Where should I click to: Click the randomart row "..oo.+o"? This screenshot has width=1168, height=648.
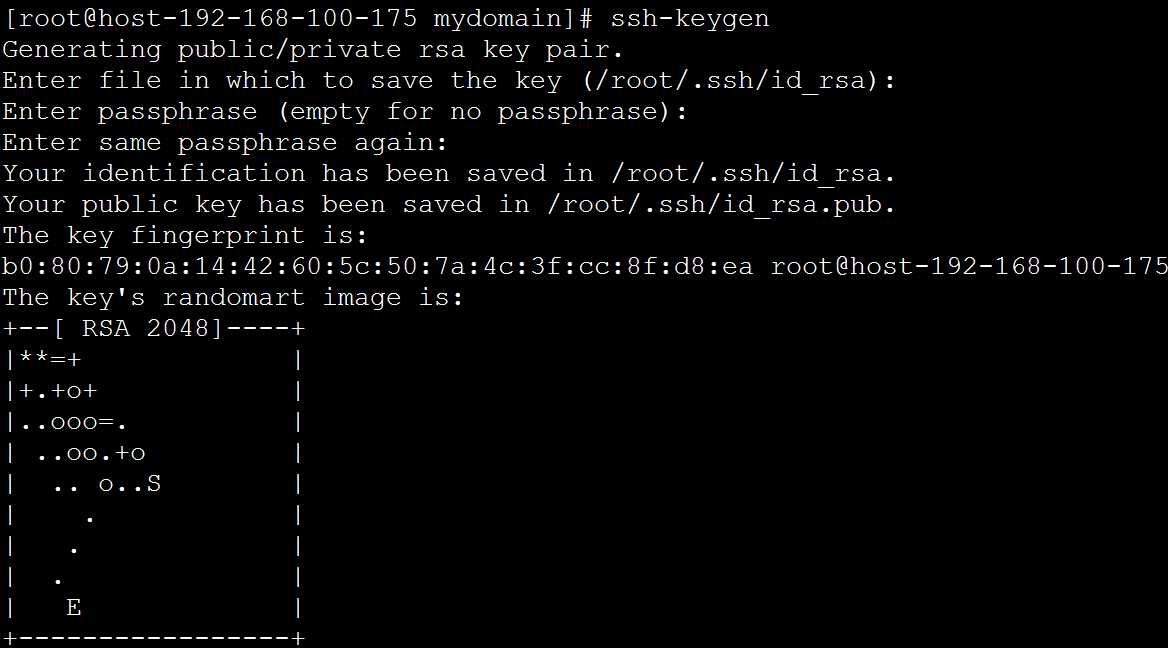pyautogui.click(x=90, y=454)
